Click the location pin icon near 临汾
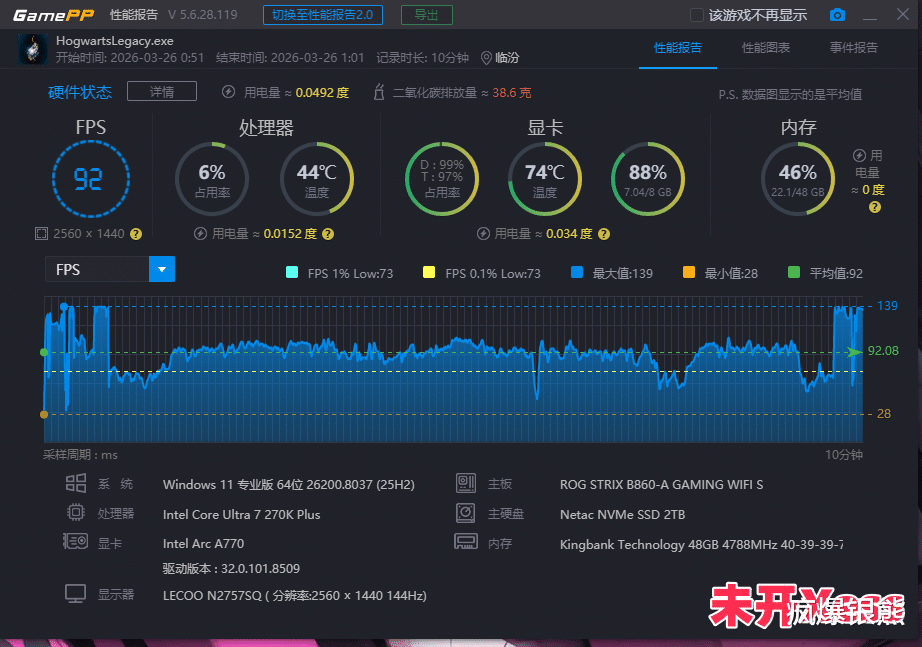 point(486,58)
